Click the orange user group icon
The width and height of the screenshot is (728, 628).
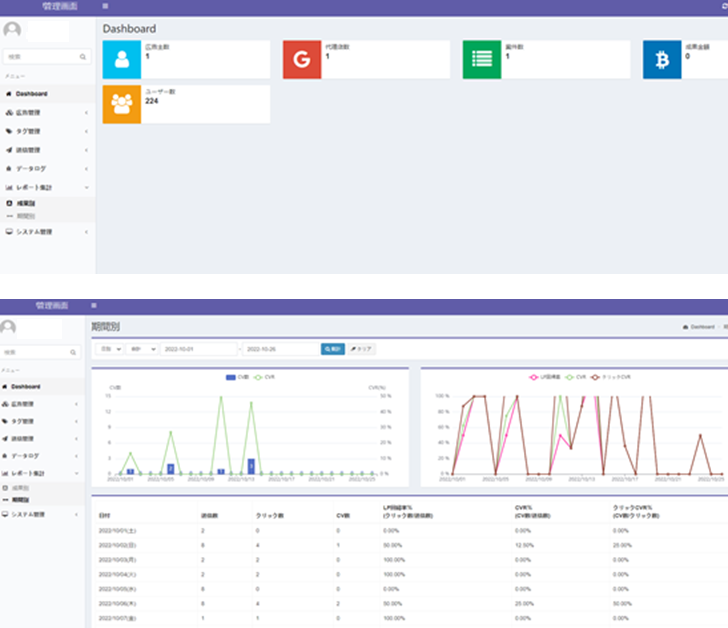(122, 104)
